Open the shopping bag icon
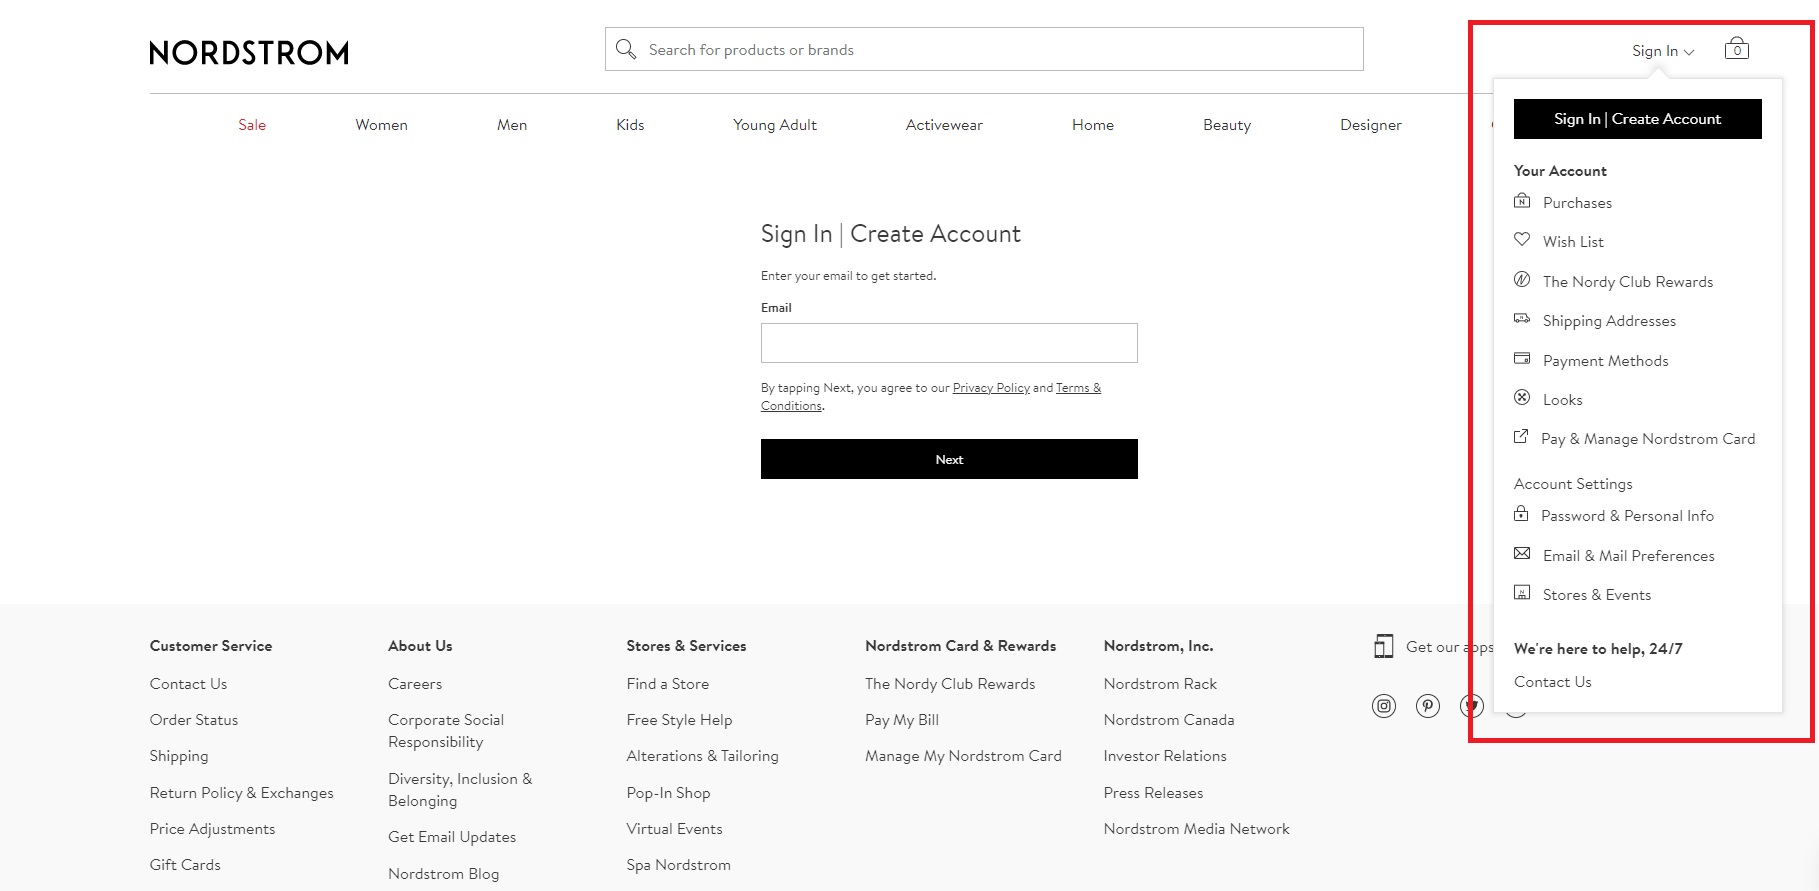The width and height of the screenshot is (1819, 891). [1737, 49]
